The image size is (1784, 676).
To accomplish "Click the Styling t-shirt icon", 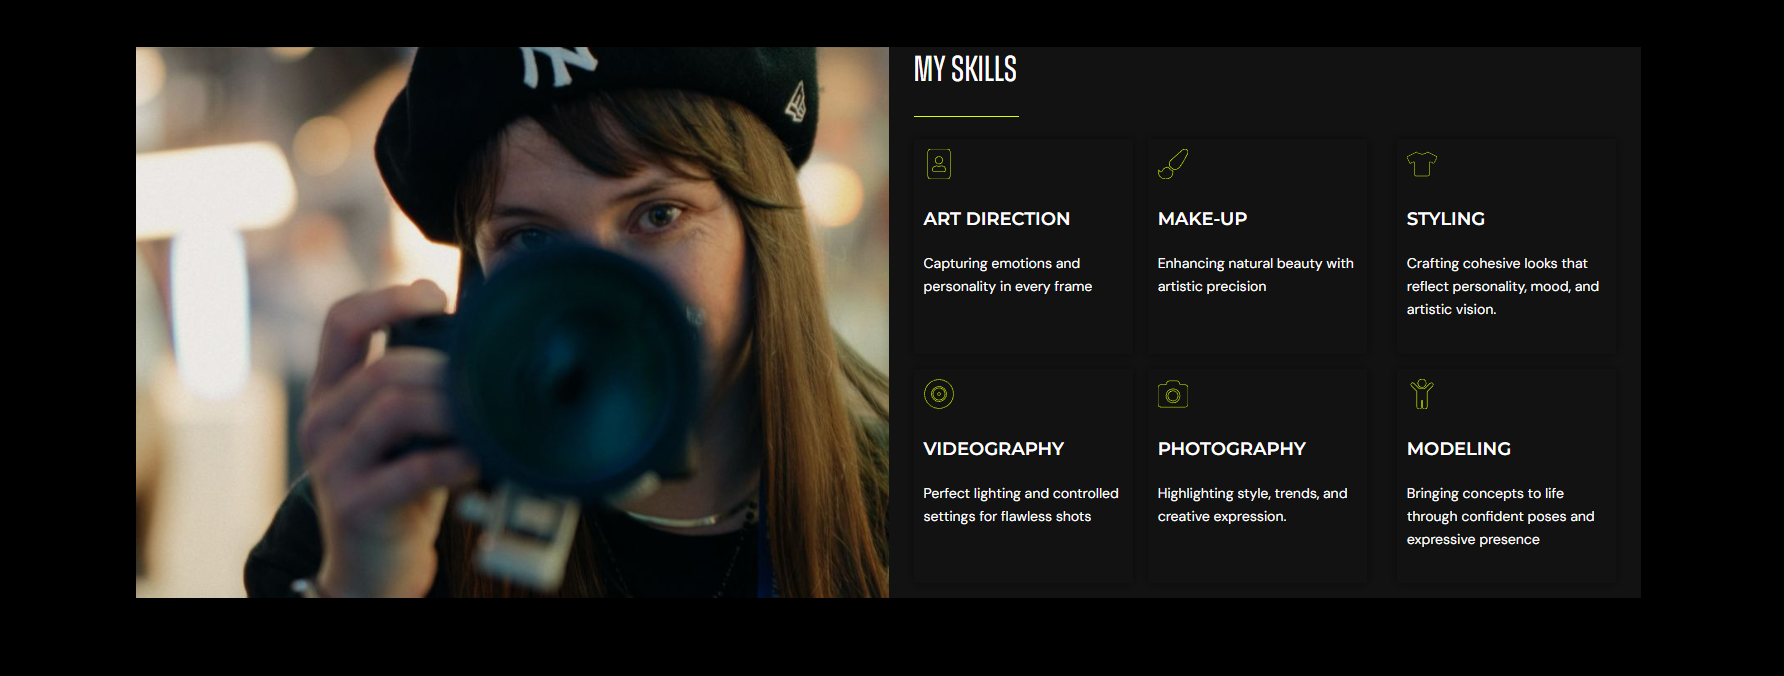I will [x=1421, y=164].
